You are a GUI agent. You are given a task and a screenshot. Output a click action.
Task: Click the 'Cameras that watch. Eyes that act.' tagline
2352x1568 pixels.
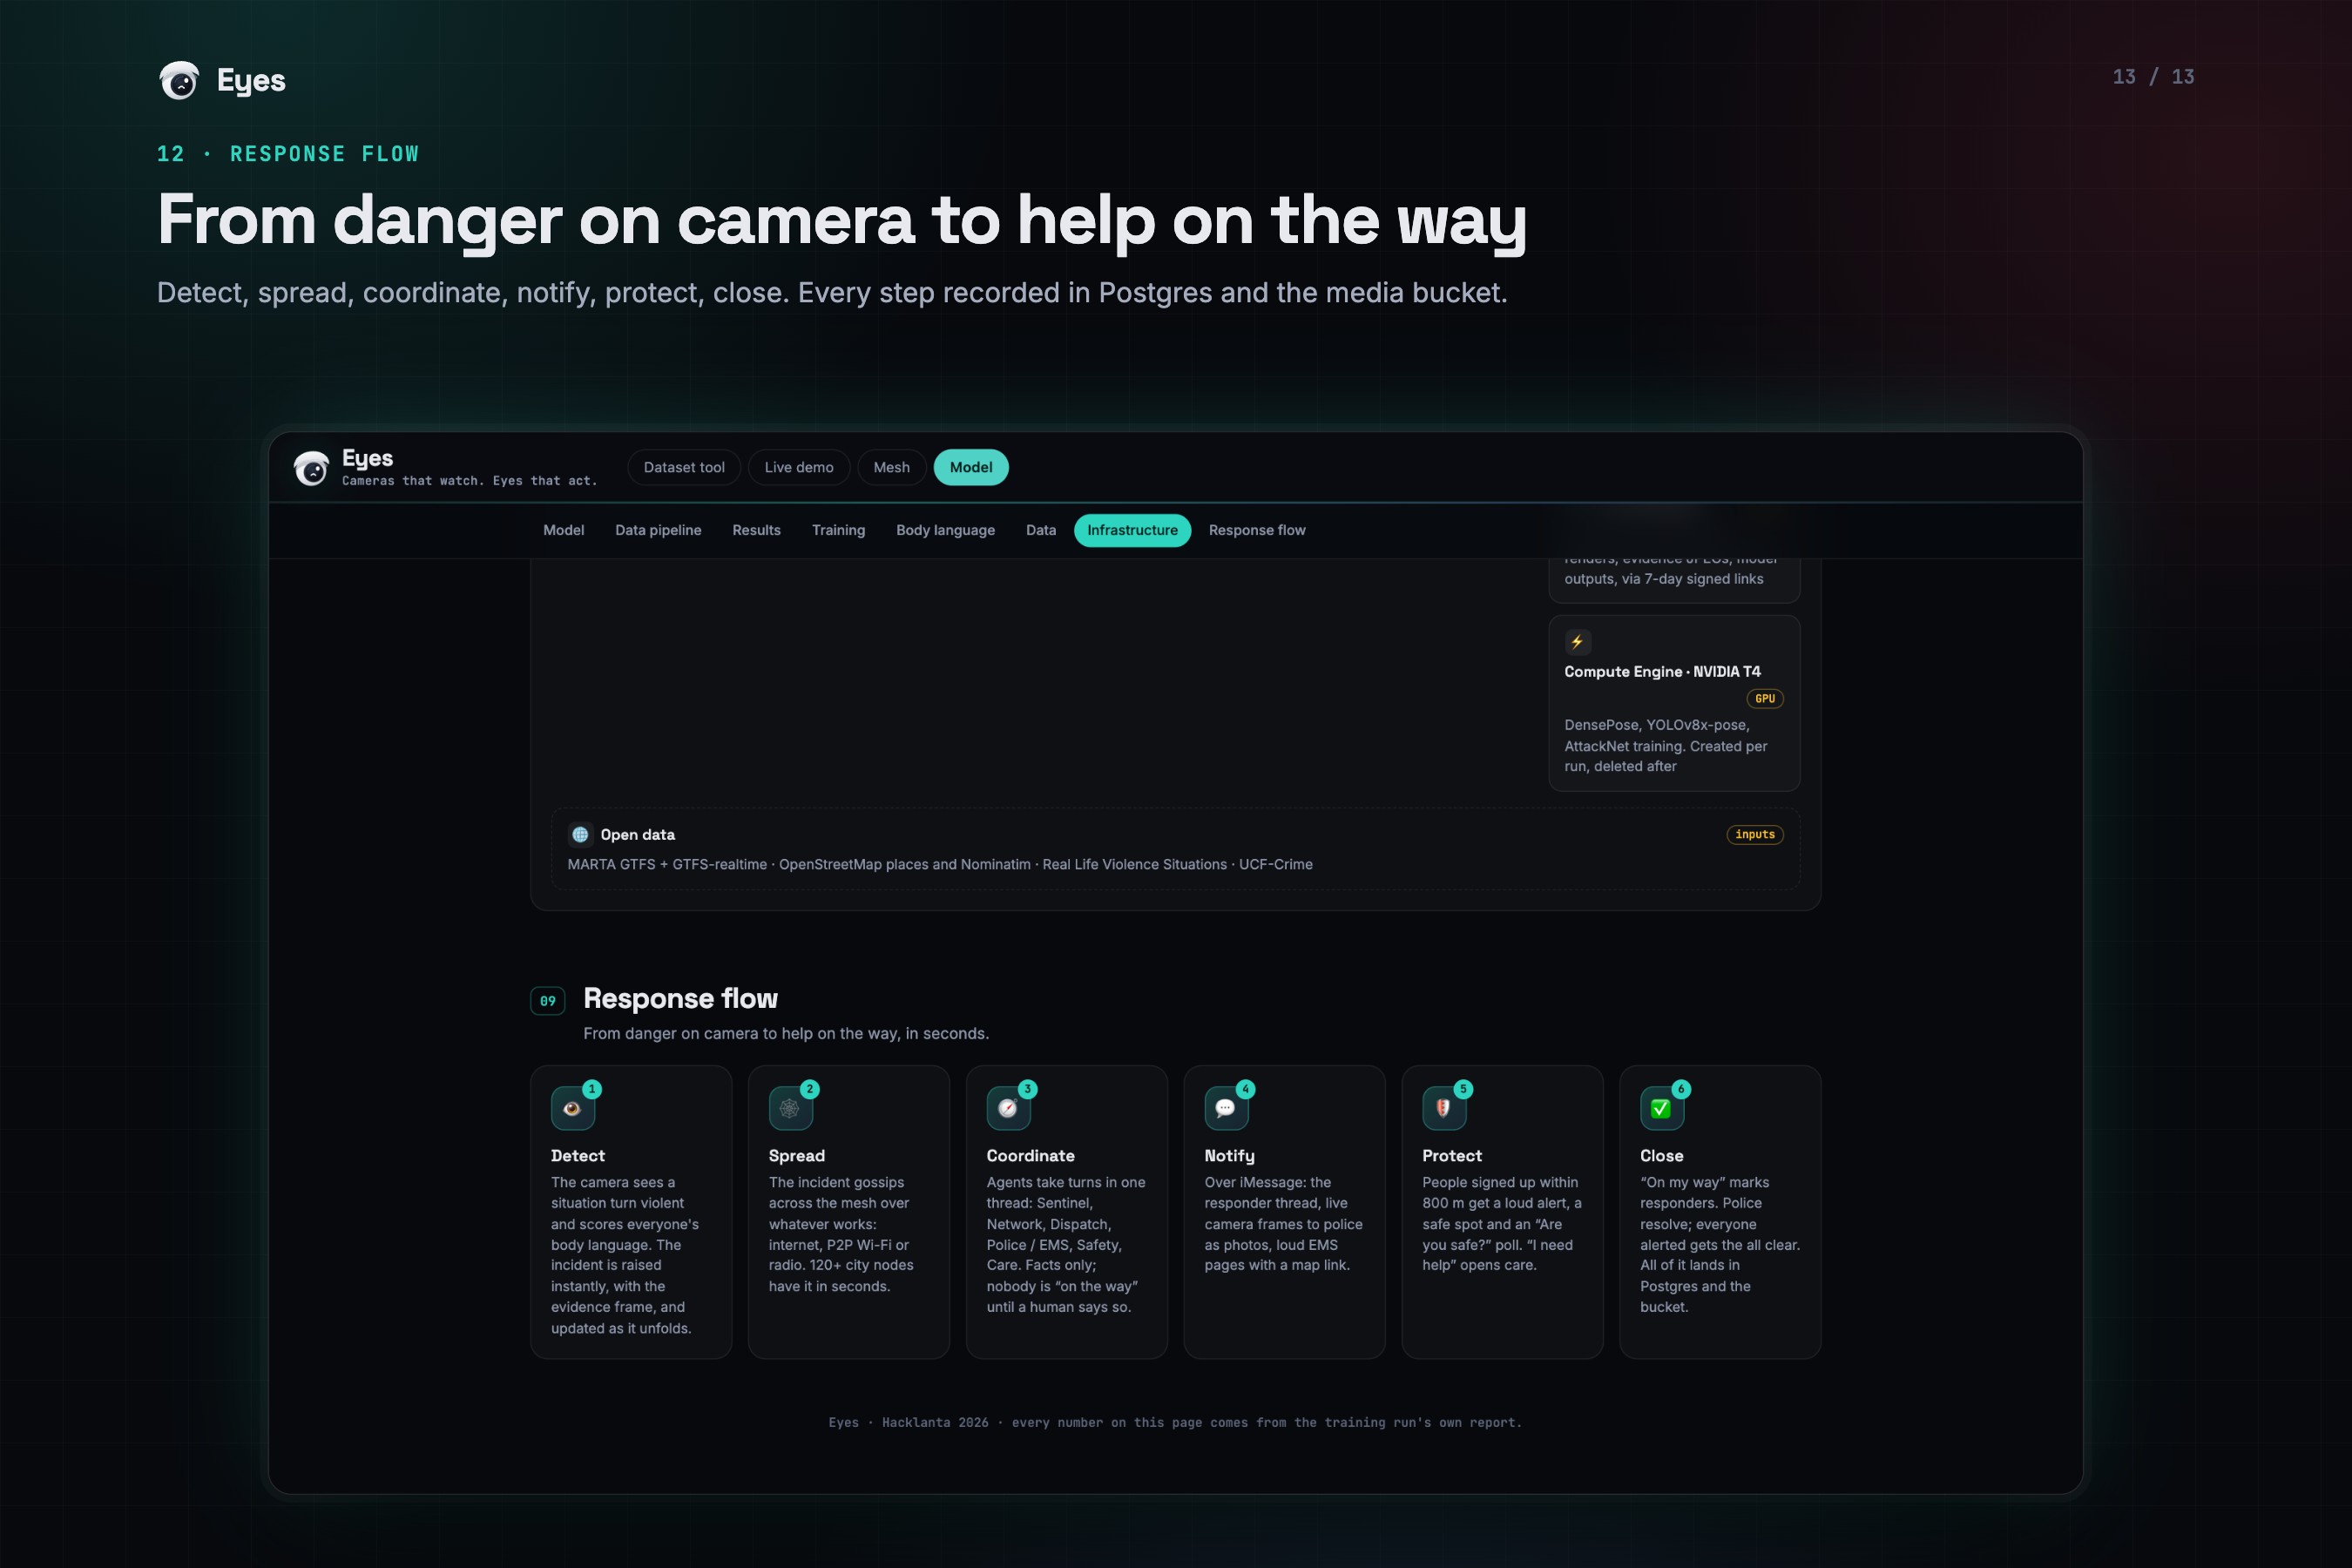pyautogui.click(x=469, y=481)
